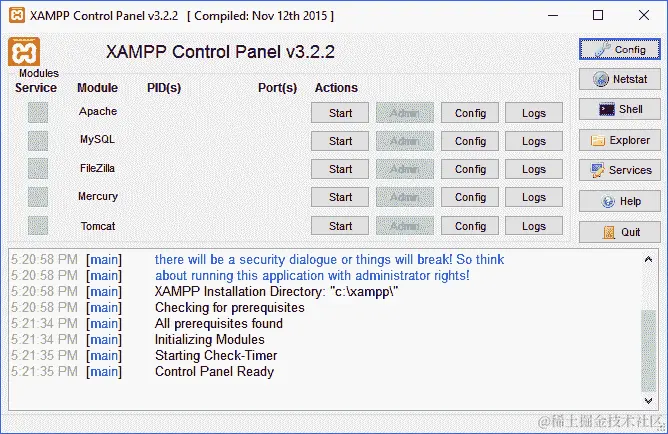Start the Mercury module
This screenshot has width=668, height=434.
click(340, 197)
